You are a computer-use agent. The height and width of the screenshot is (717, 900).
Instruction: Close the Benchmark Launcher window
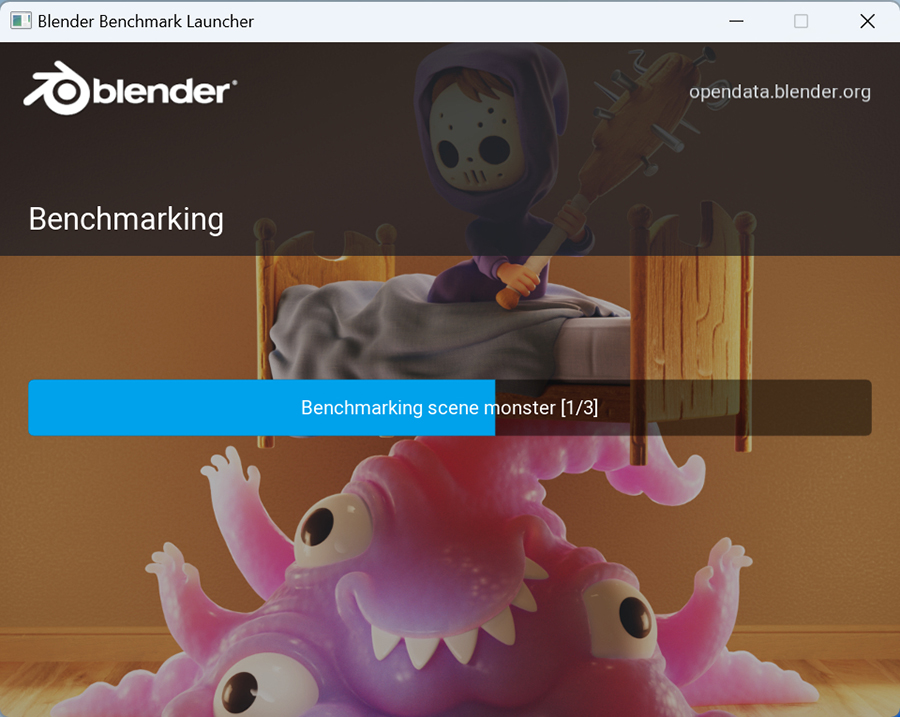pyautogui.click(x=867, y=21)
